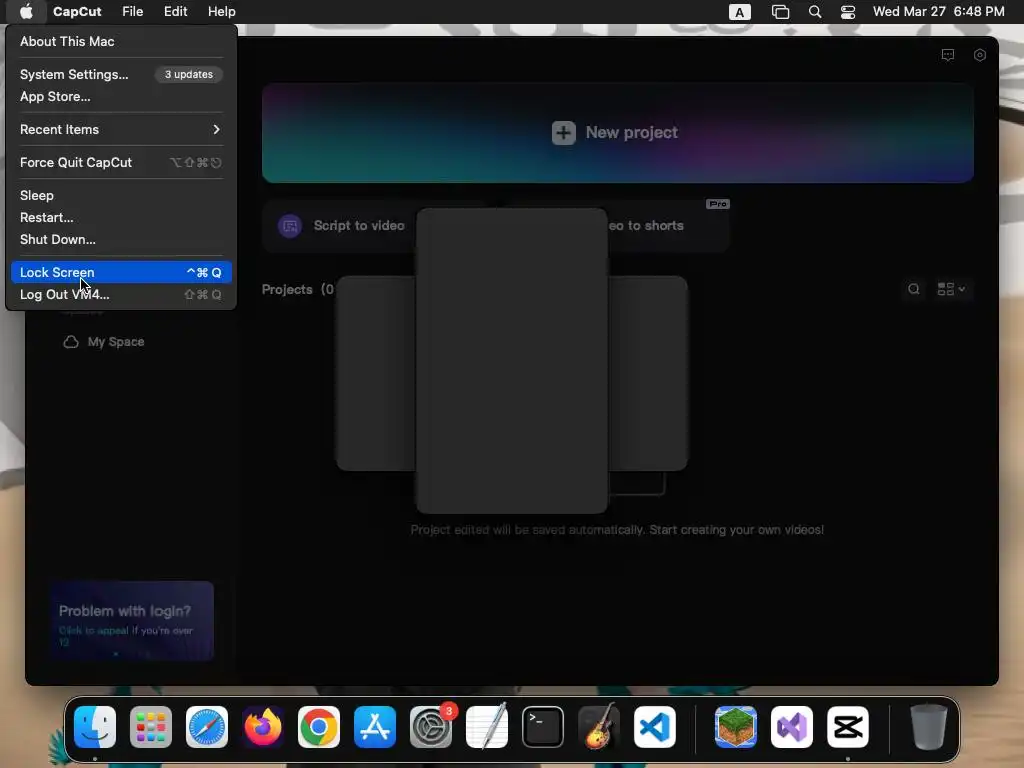Open Control Center icon

tap(848, 12)
